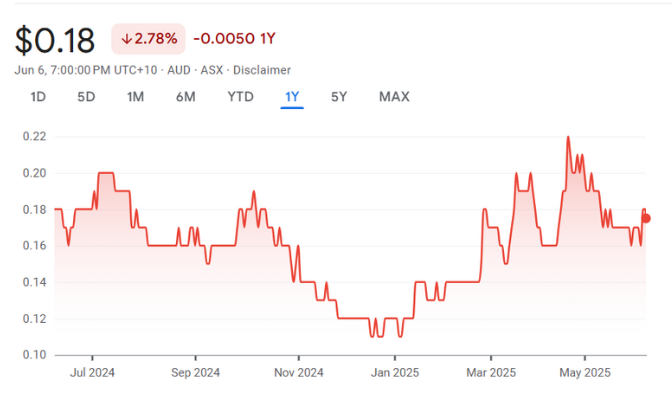Click the active 1Y range tab
The image size is (672, 400).
(292, 97)
